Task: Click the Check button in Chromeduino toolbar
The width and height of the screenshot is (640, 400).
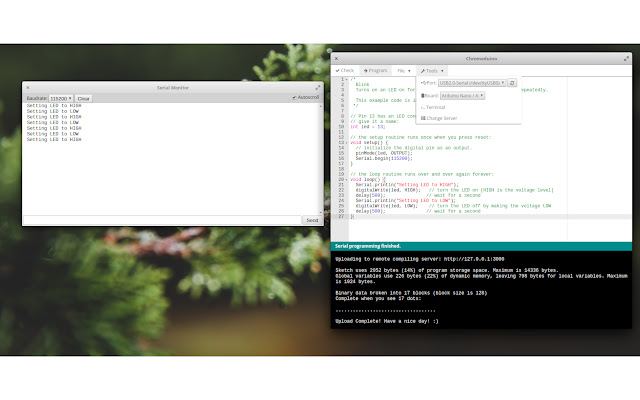Action: pos(344,71)
